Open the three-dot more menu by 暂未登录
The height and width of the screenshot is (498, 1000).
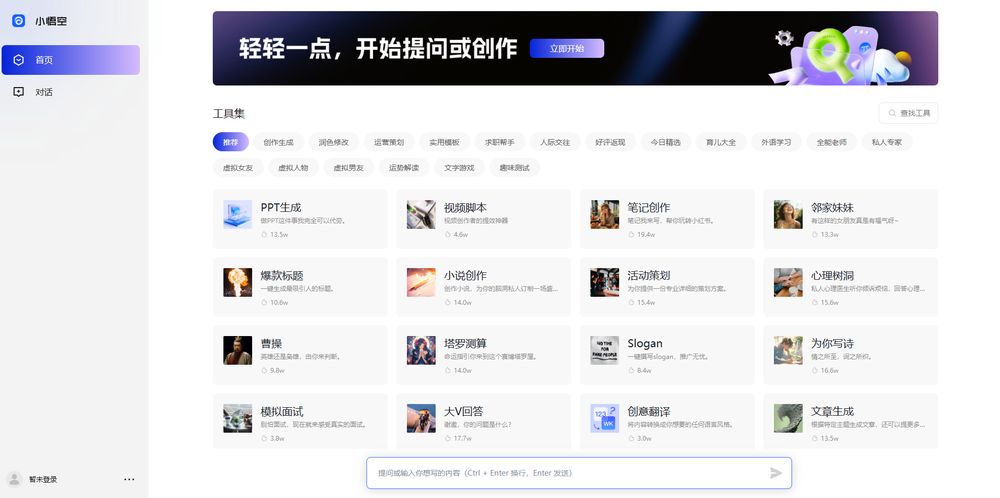click(129, 480)
